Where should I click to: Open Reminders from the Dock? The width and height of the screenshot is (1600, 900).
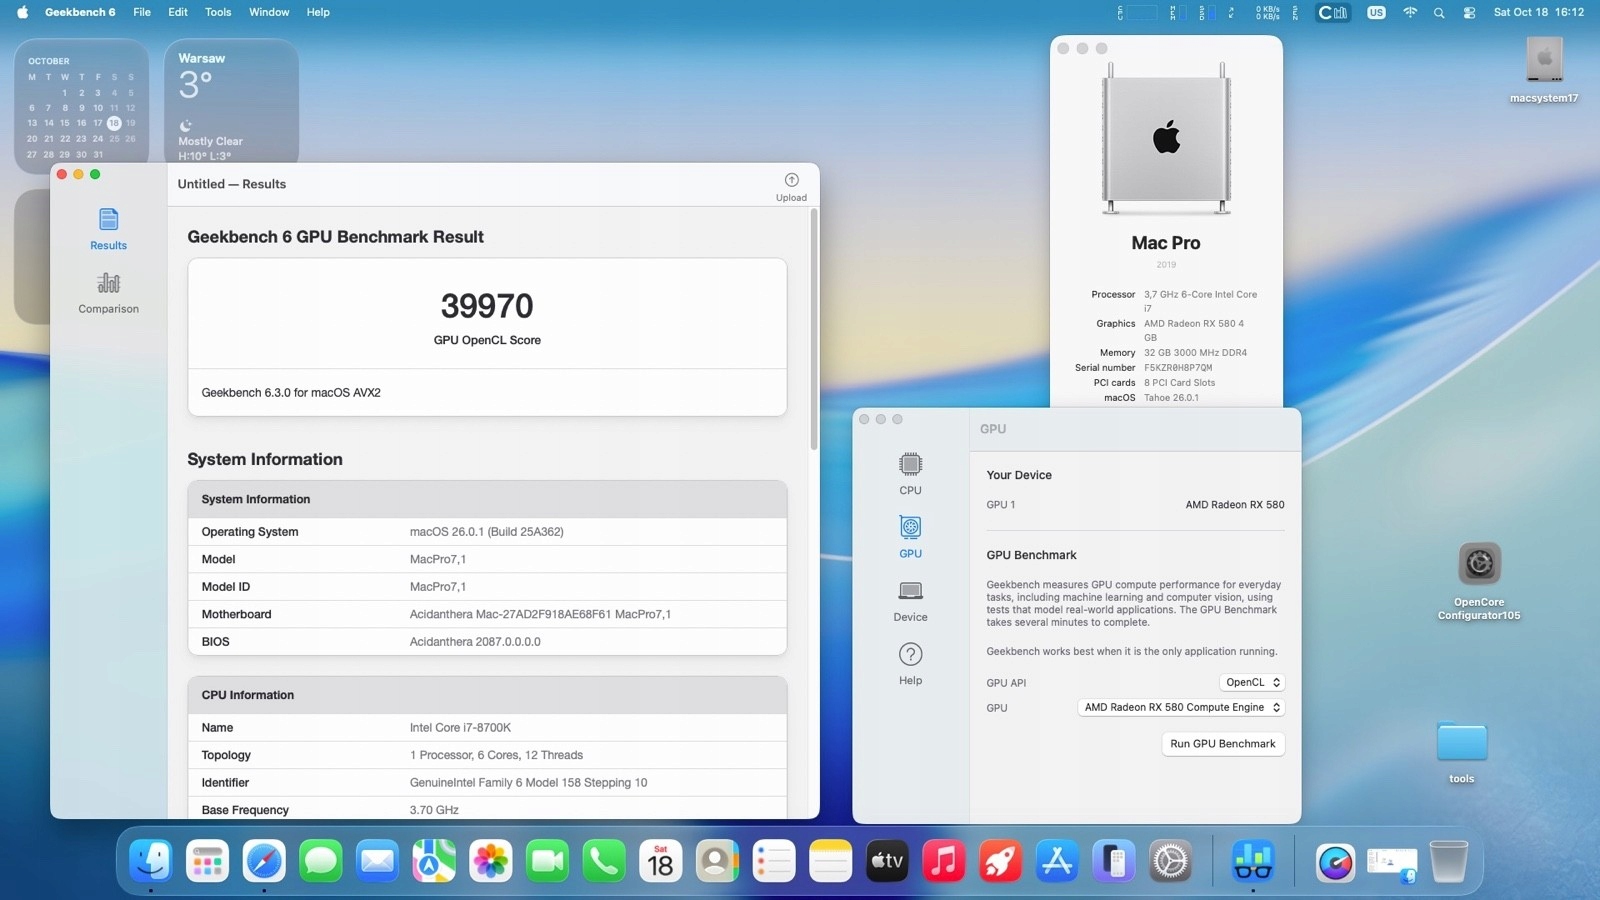[x=774, y=861]
